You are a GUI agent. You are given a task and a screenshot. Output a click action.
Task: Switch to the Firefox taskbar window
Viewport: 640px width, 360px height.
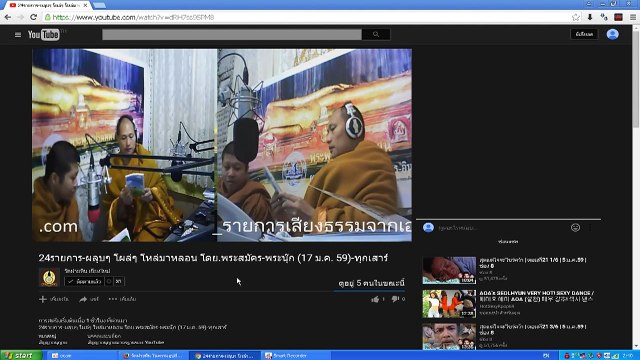(x=153, y=356)
